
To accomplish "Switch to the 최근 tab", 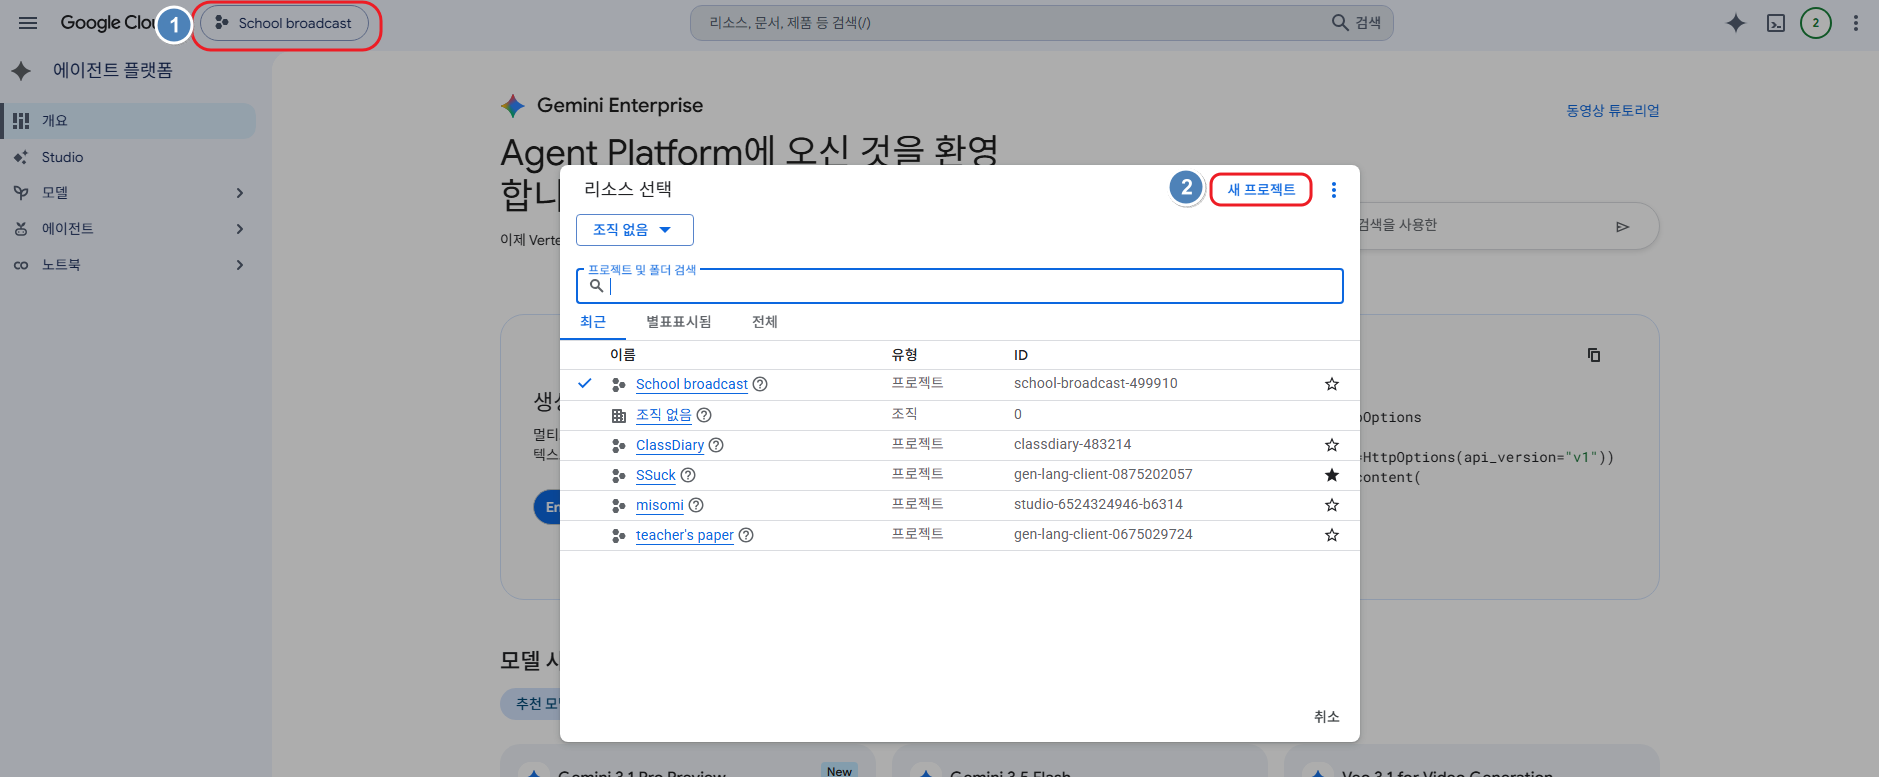I will point(593,321).
